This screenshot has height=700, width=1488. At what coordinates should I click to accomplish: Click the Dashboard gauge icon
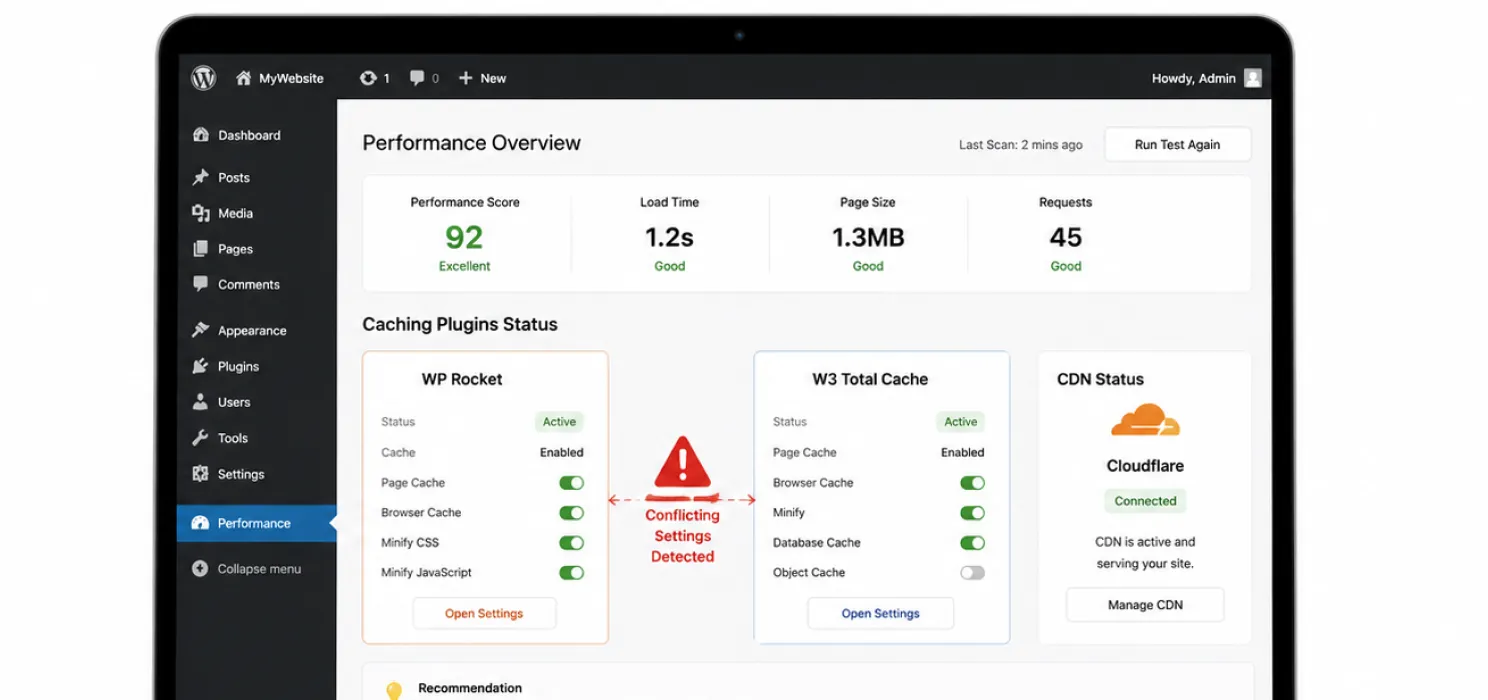click(200, 135)
